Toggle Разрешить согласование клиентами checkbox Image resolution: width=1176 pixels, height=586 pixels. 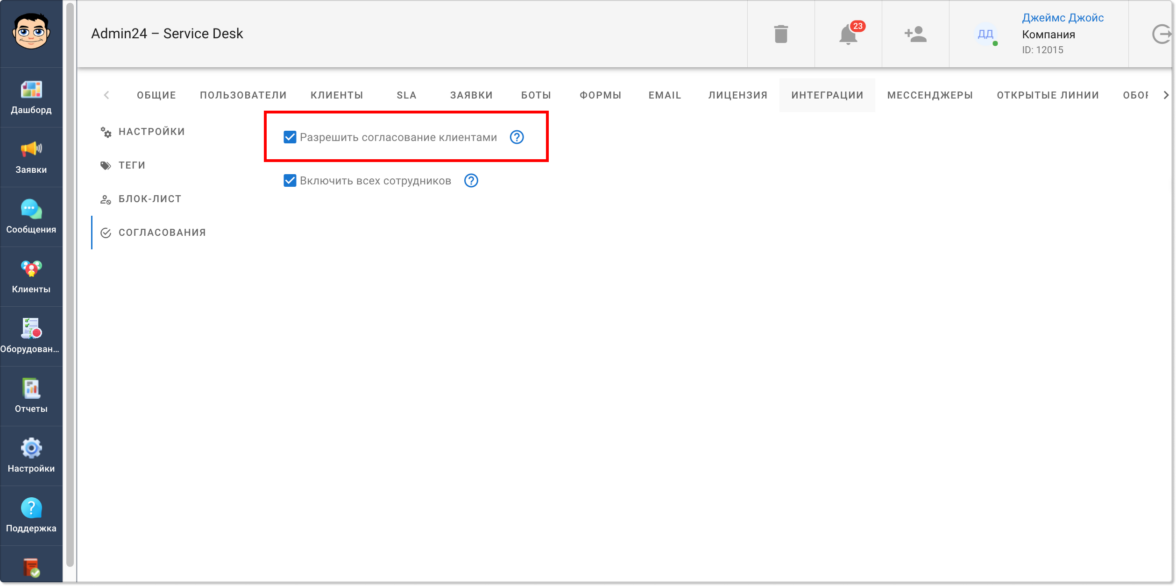(x=290, y=137)
